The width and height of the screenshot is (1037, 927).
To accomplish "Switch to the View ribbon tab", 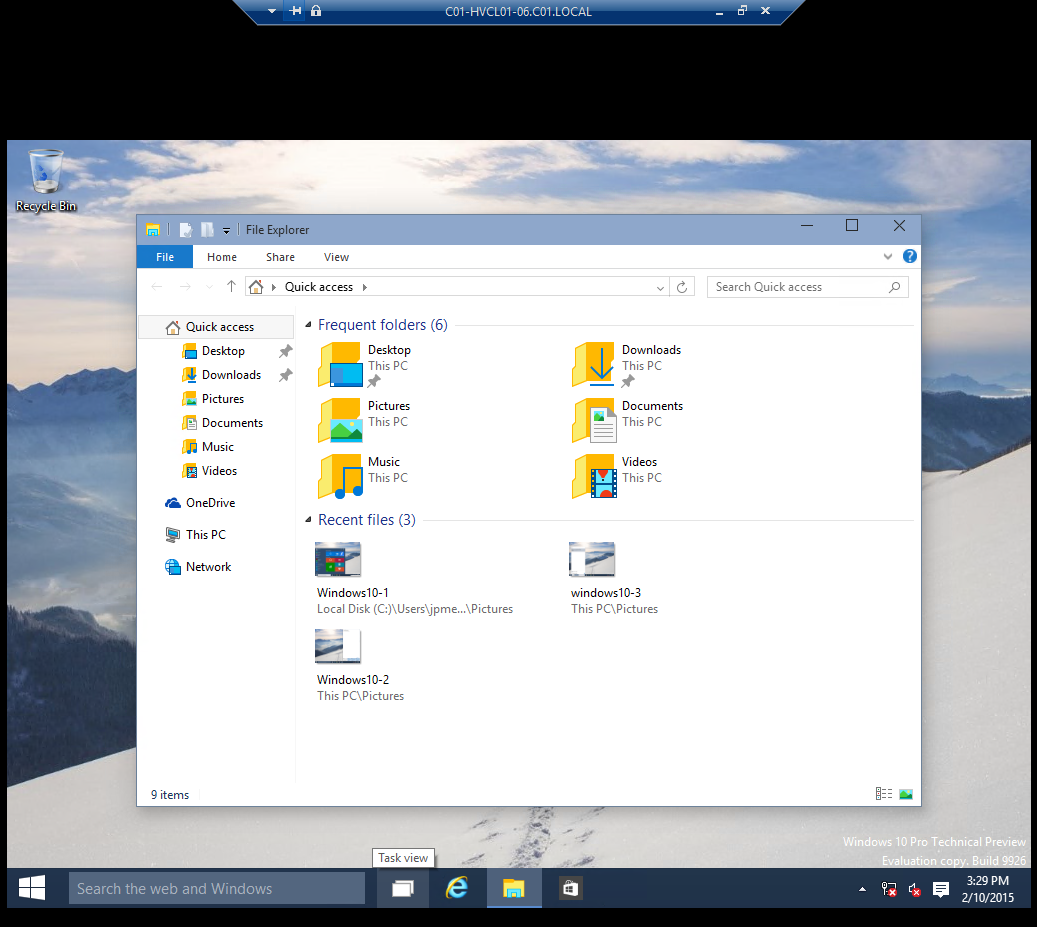I will pos(336,257).
